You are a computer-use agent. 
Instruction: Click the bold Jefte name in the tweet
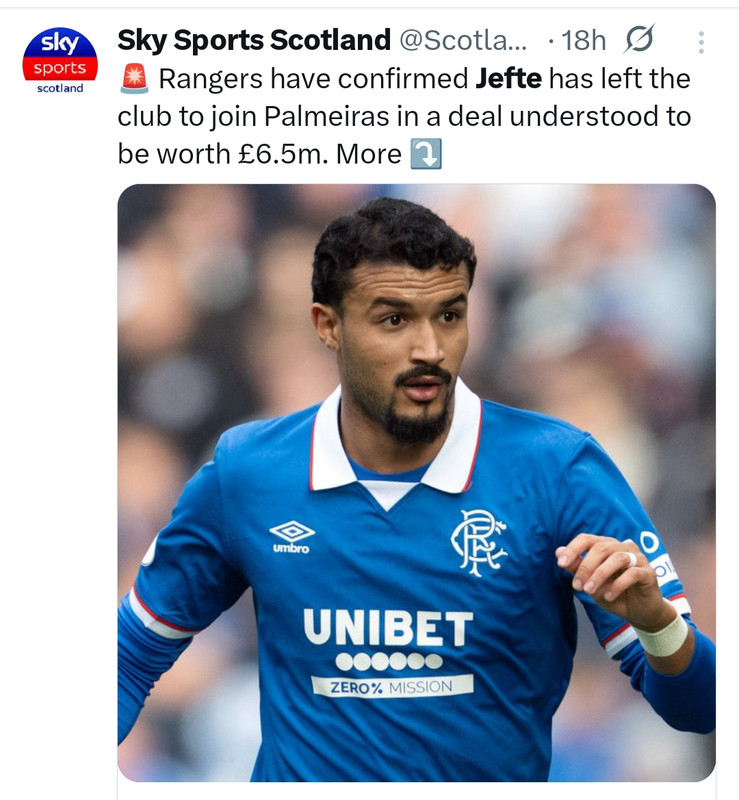pos(508,79)
